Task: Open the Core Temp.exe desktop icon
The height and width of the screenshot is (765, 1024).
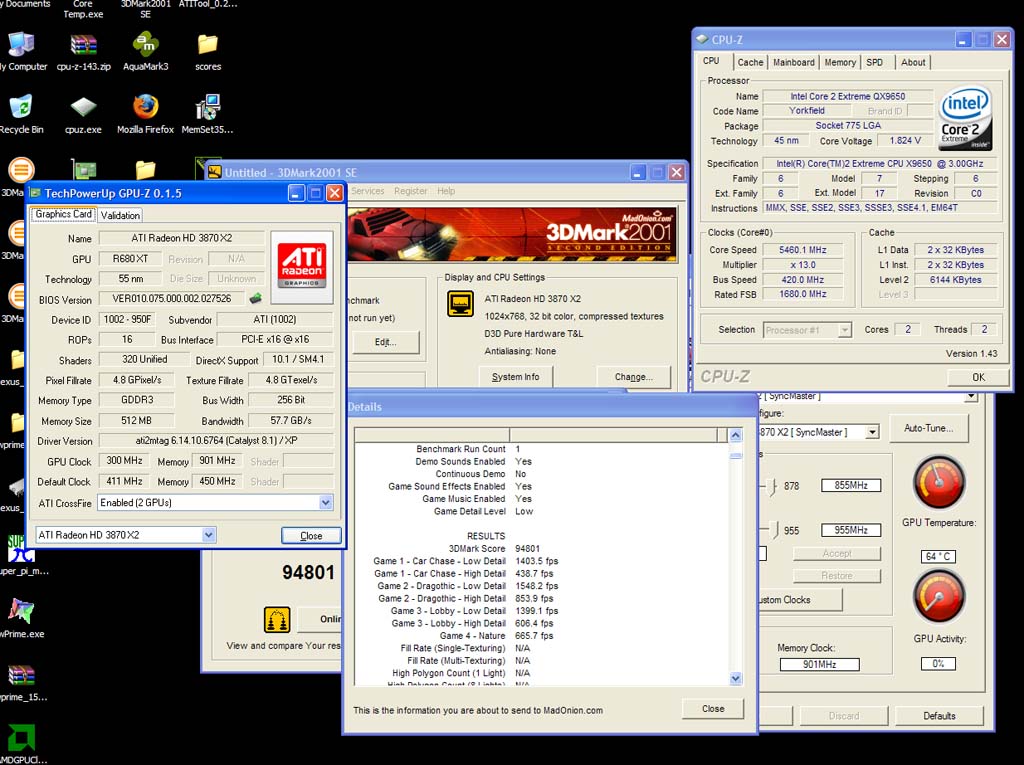Action: (83, 9)
